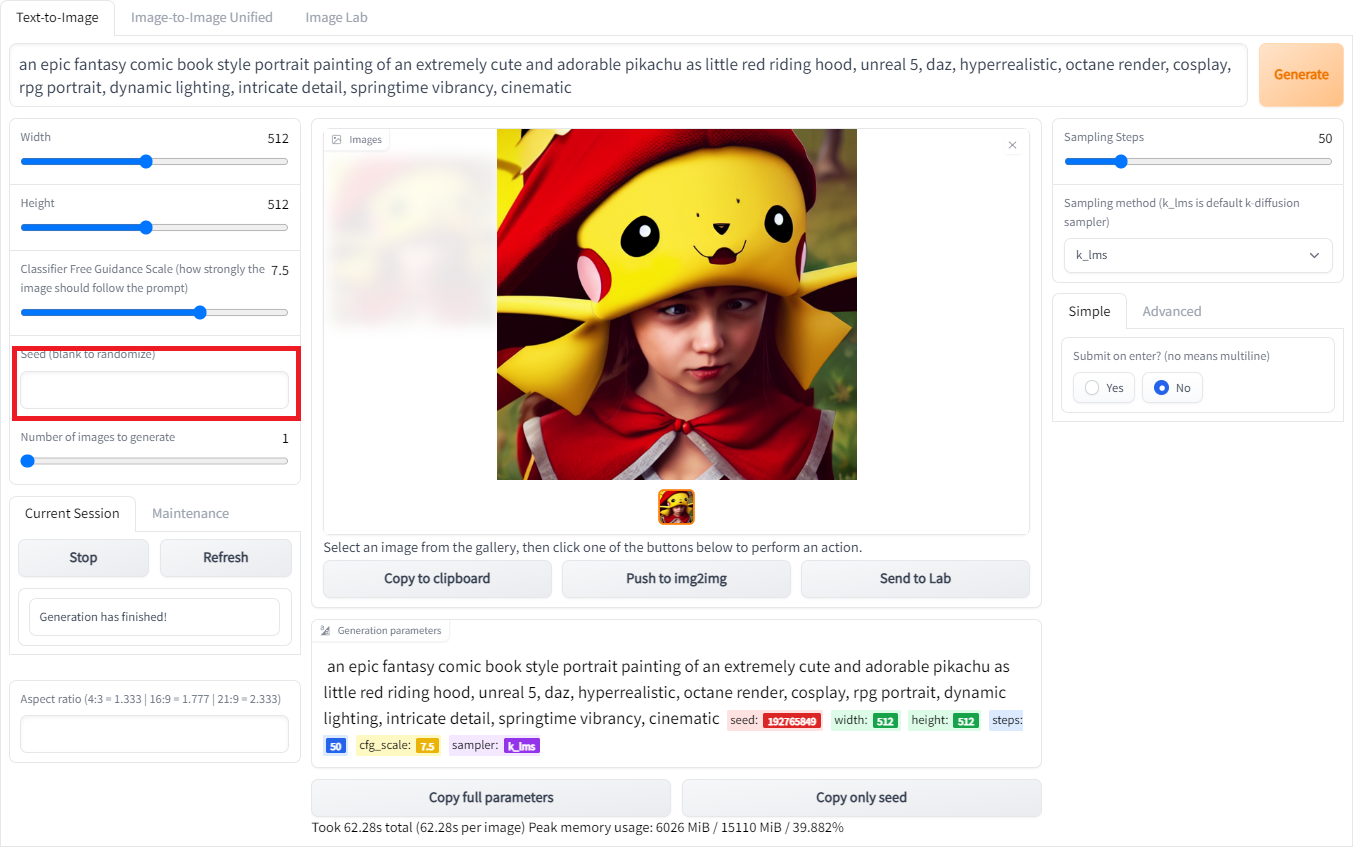Click the Stop button

point(83,558)
